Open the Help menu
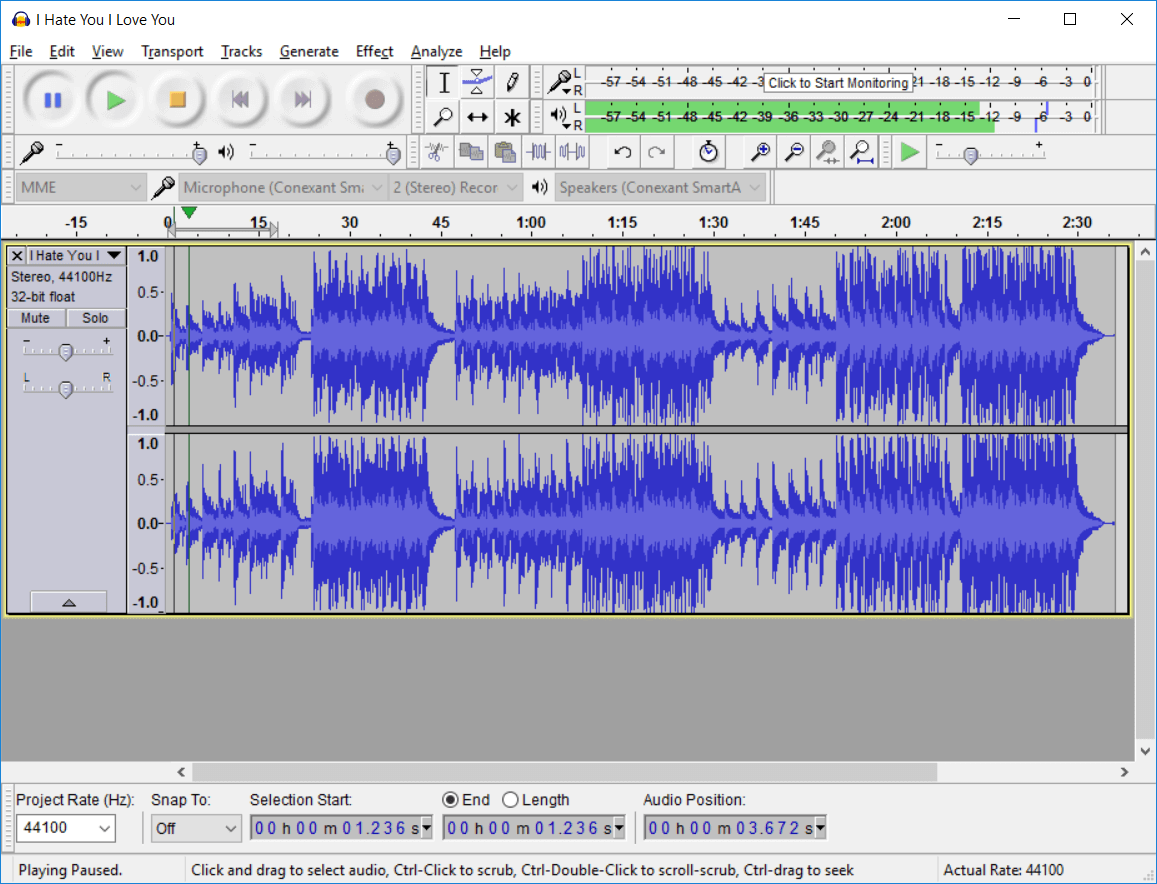Screen dimensions: 1157x884 click(494, 52)
